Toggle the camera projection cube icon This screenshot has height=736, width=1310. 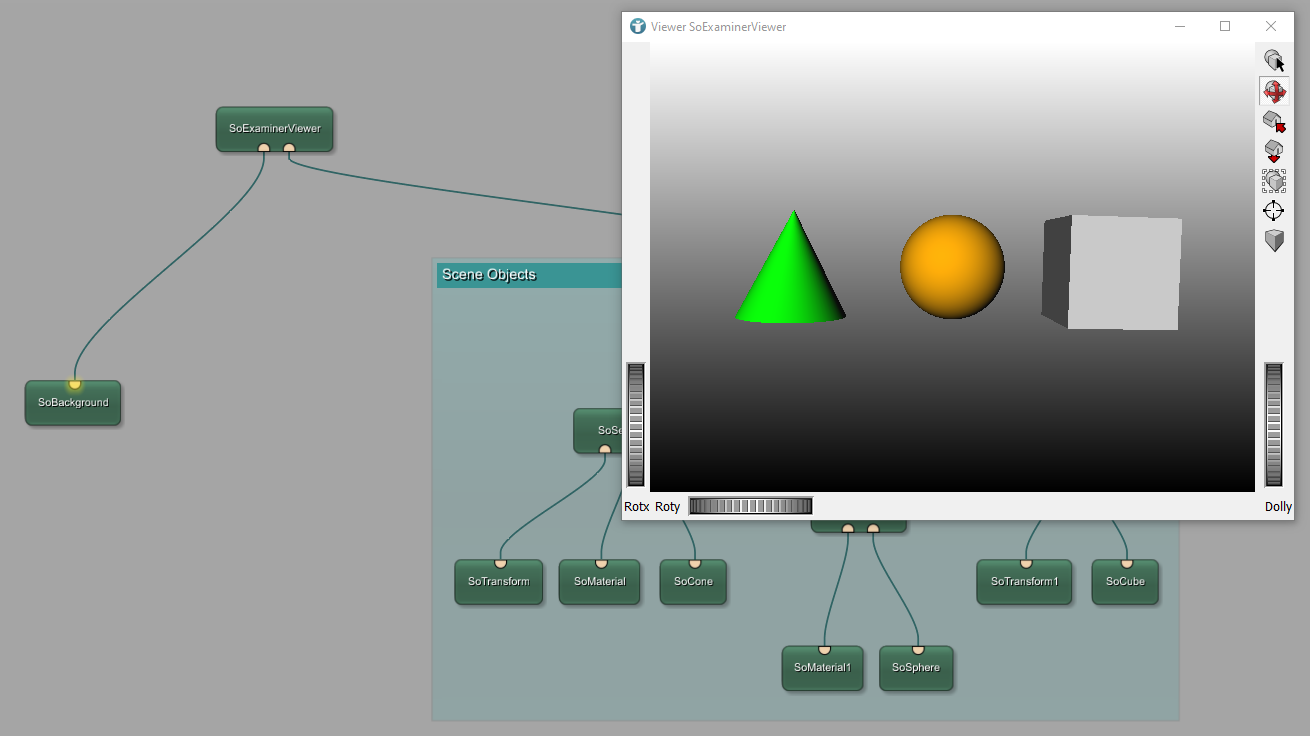(1273, 241)
